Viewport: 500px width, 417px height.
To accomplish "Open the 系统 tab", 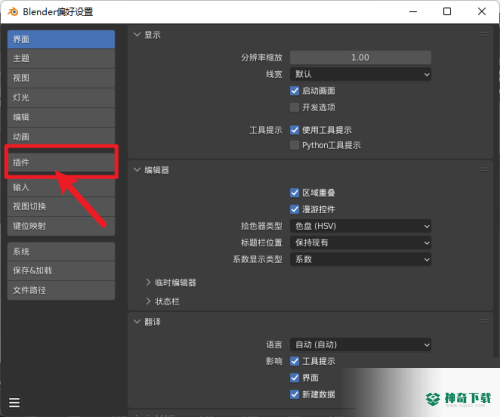I will 61,252.
